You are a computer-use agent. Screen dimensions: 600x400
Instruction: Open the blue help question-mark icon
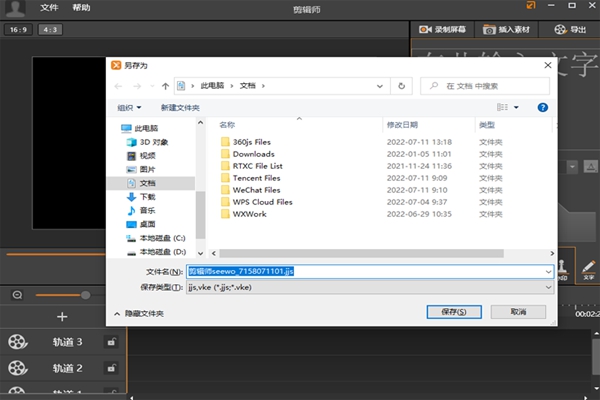543,107
